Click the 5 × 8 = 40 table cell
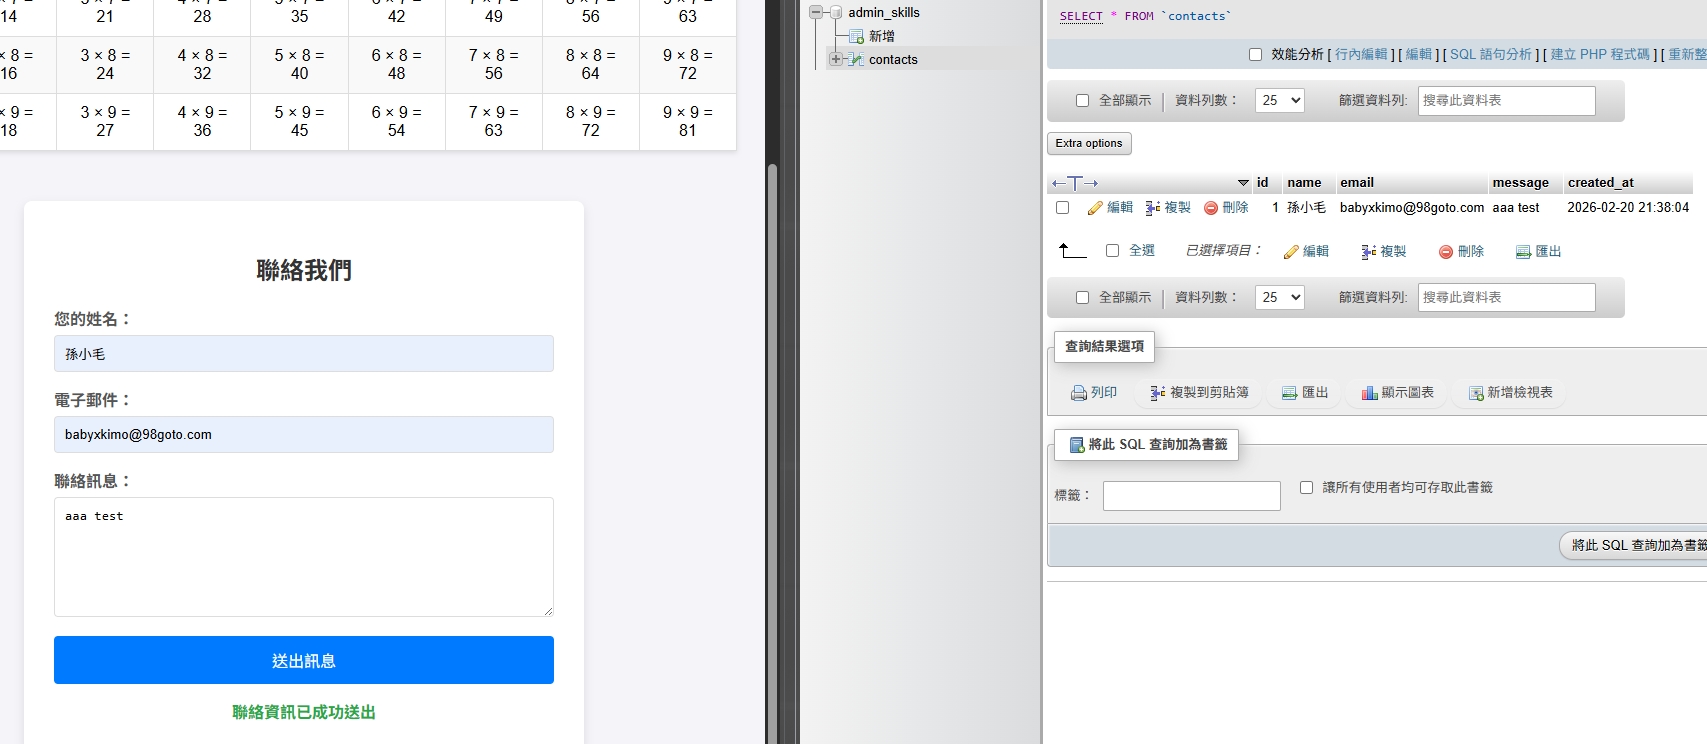The image size is (1707, 744). (299, 65)
